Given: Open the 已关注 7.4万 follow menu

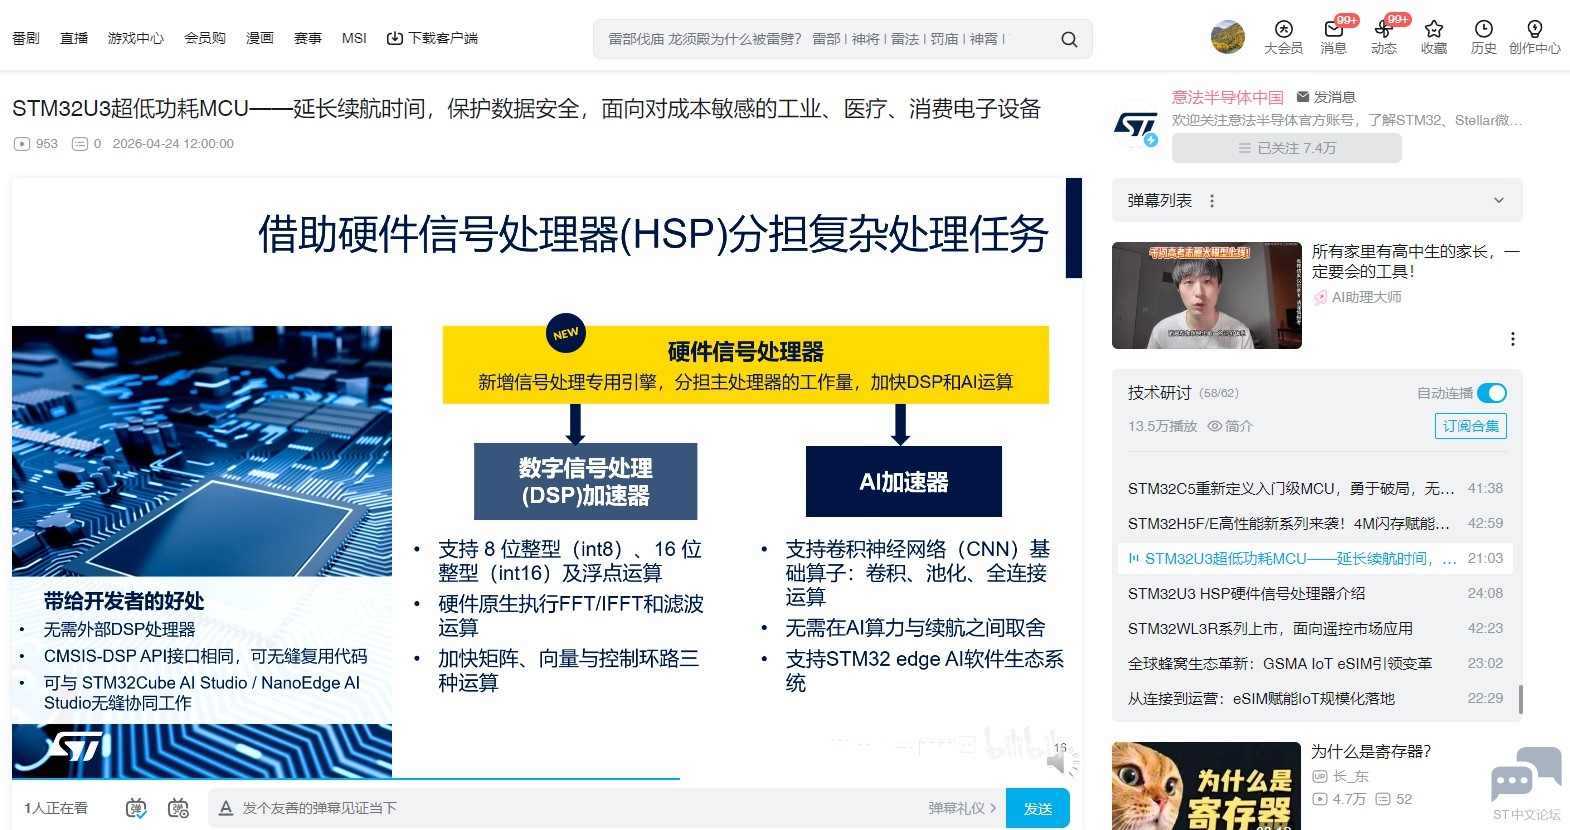Looking at the screenshot, I should point(1286,148).
